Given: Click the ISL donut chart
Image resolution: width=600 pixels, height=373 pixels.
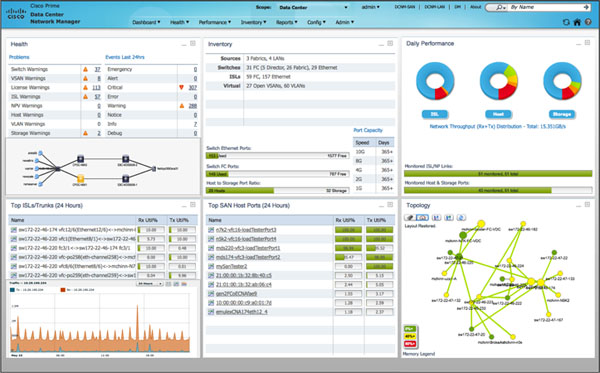Looking at the screenshot, I should [435, 81].
